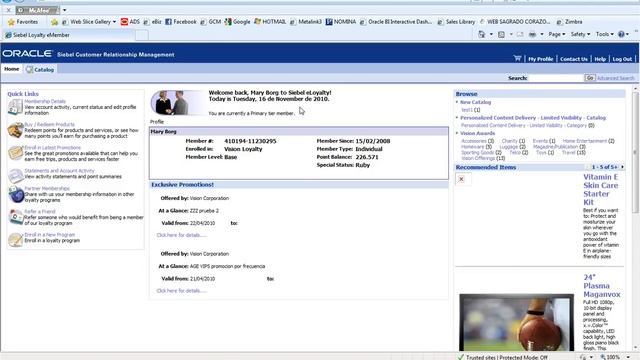
Task: Open the Travel category link
Action: point(569,152)
